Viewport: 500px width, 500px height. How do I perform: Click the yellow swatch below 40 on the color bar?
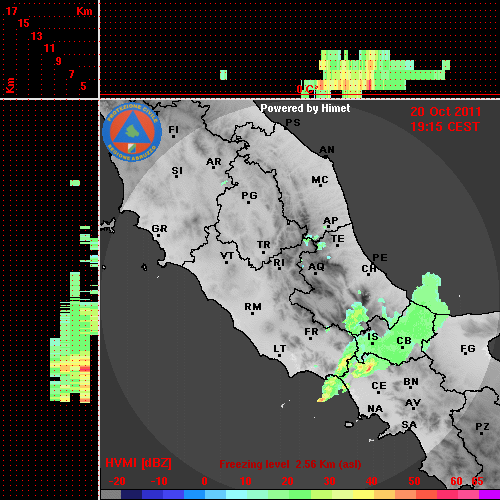[364, 495]
